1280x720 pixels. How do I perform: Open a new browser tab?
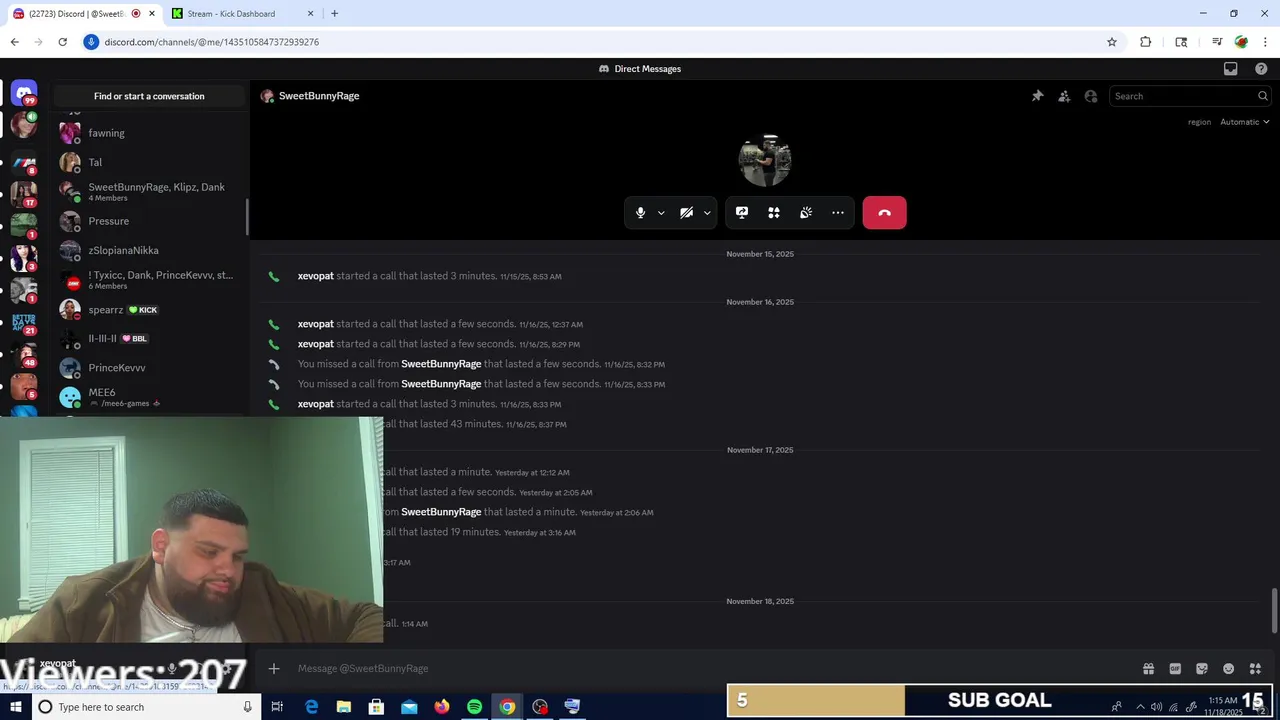pos(334,14)
